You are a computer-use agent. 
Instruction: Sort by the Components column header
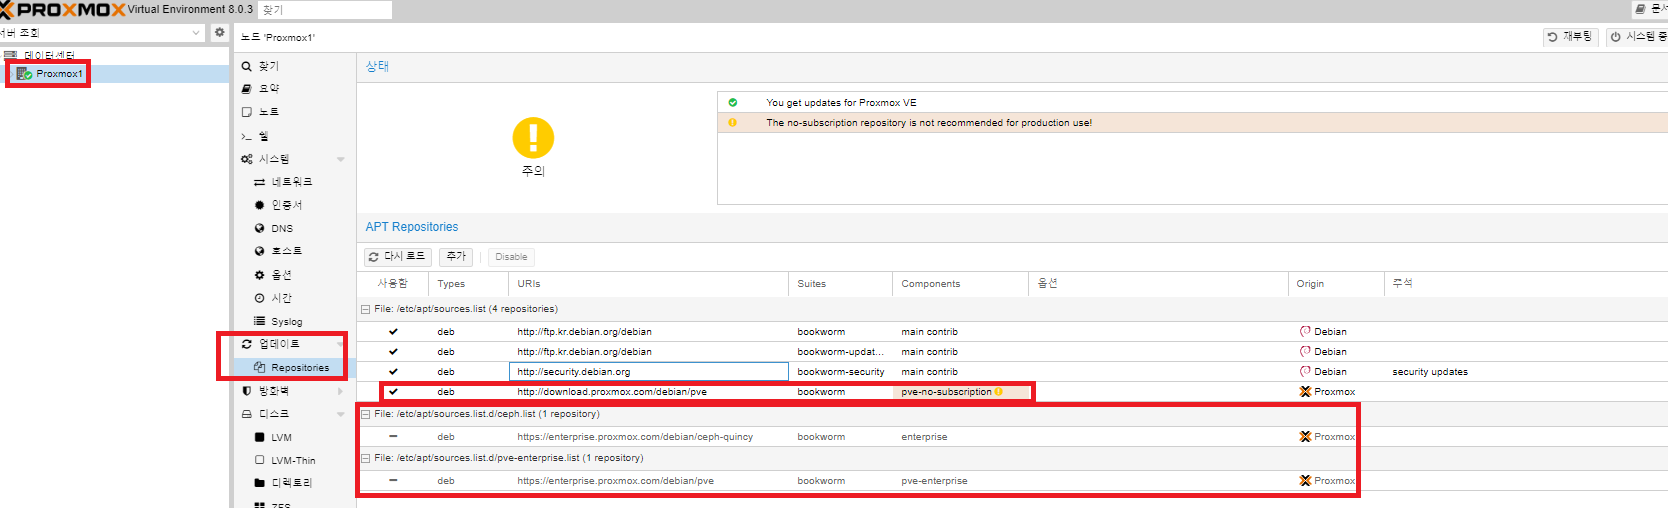[961, 284]
